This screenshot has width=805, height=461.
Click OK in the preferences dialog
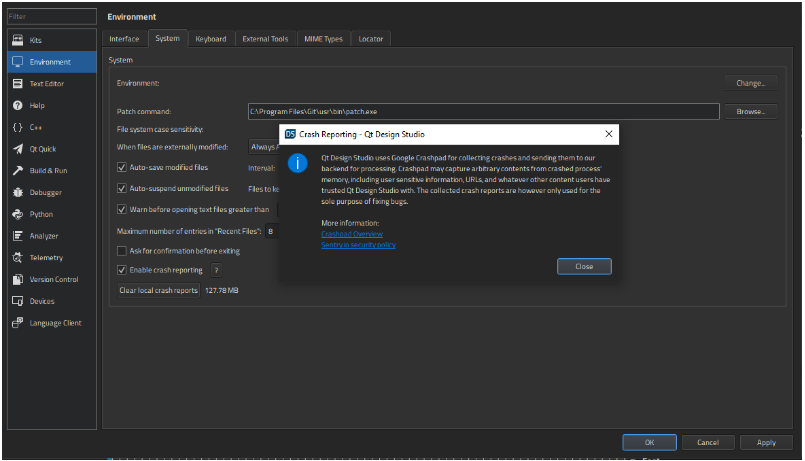click(649, 443)
